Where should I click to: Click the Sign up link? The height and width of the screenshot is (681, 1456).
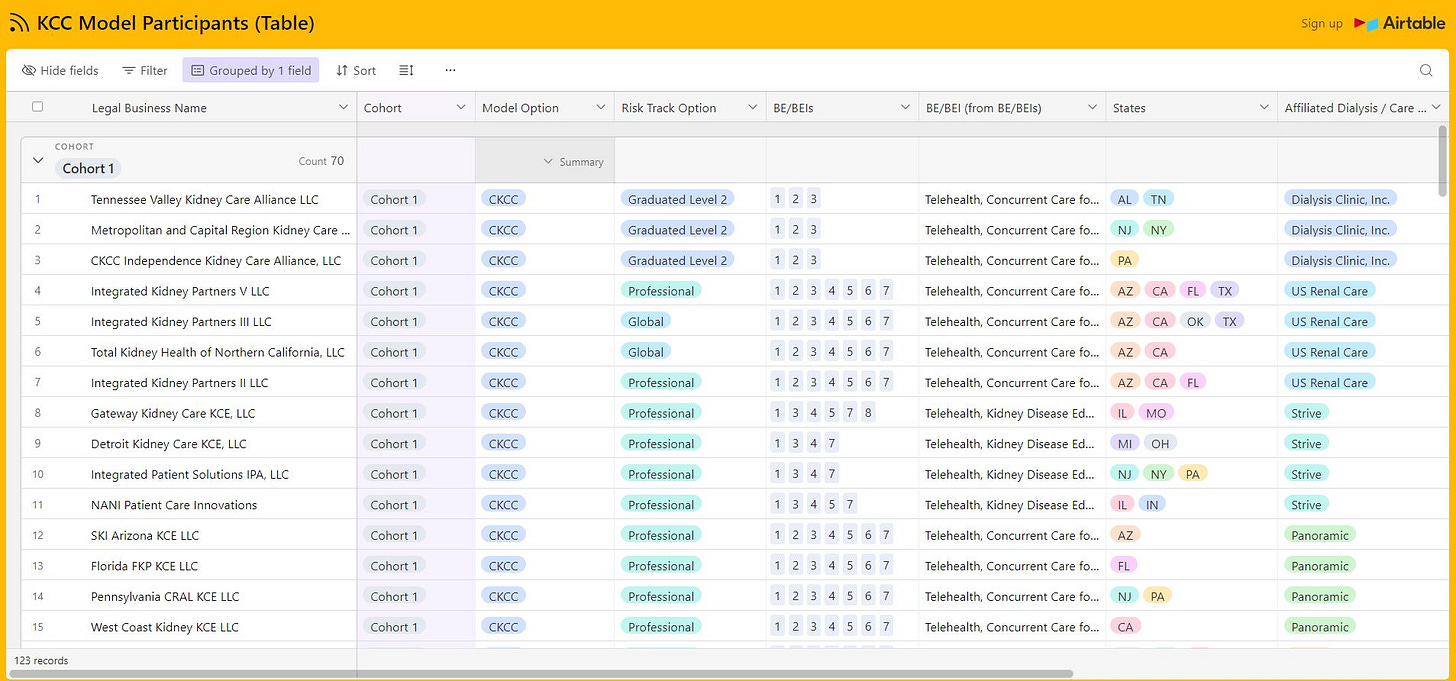click(1321, 23)
